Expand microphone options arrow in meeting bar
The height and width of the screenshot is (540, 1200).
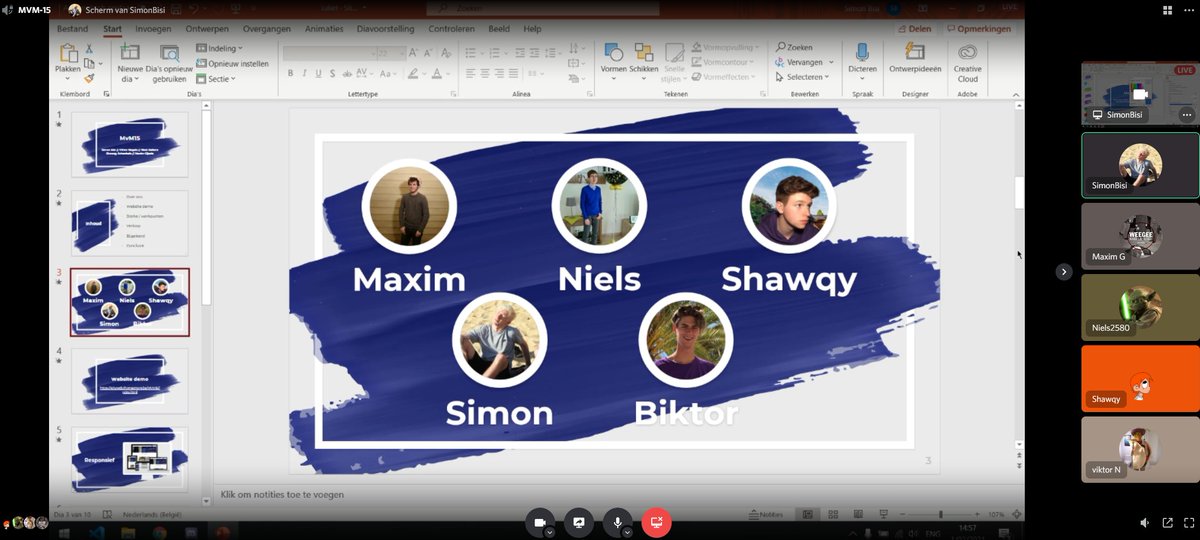coord(627,533)
